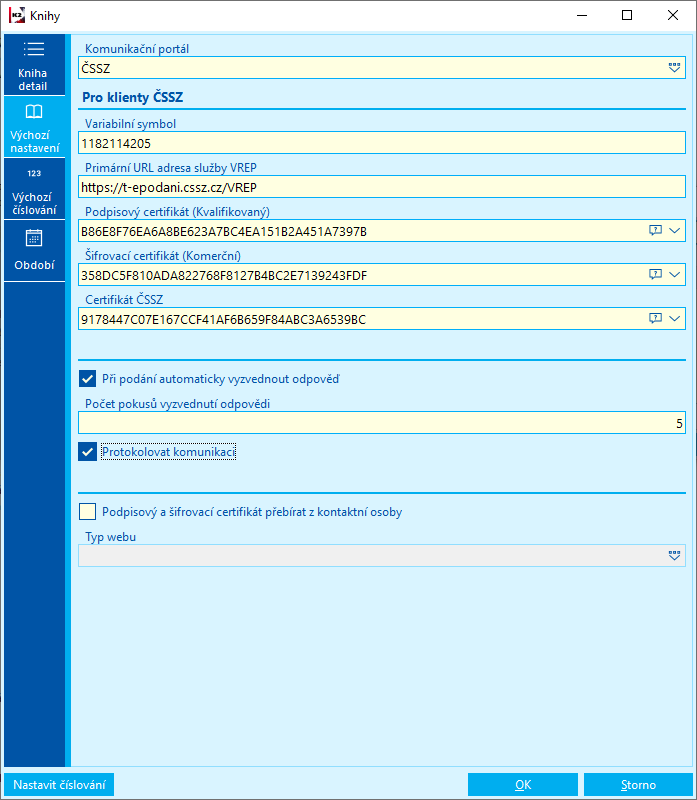The image size is (697, 800).
Task: Maximize the Knihy window
Action: tap(627, 15)
